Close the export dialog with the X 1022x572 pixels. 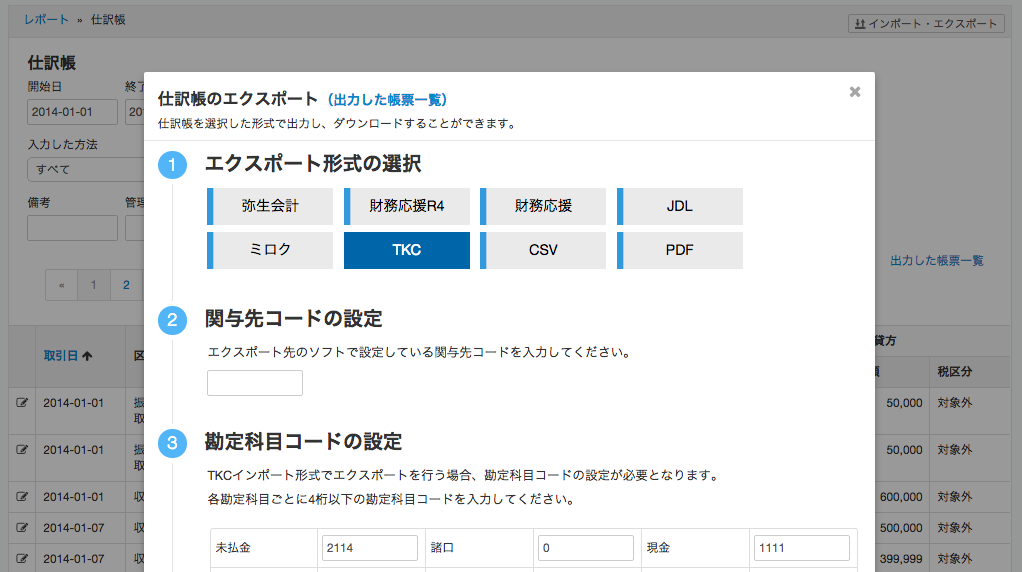(854, 92)
